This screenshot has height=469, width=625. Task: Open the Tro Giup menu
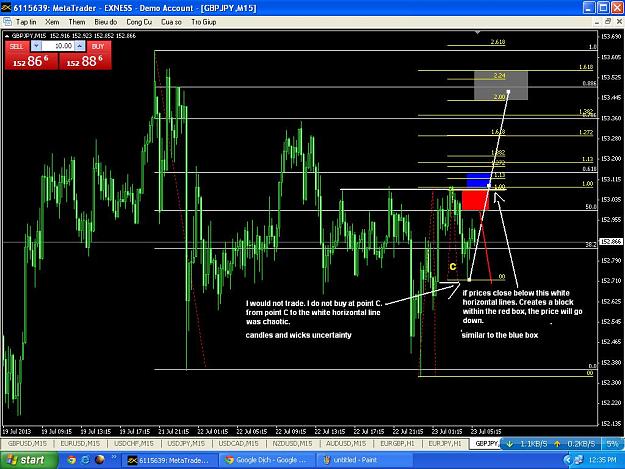click(x=204, y=22)
